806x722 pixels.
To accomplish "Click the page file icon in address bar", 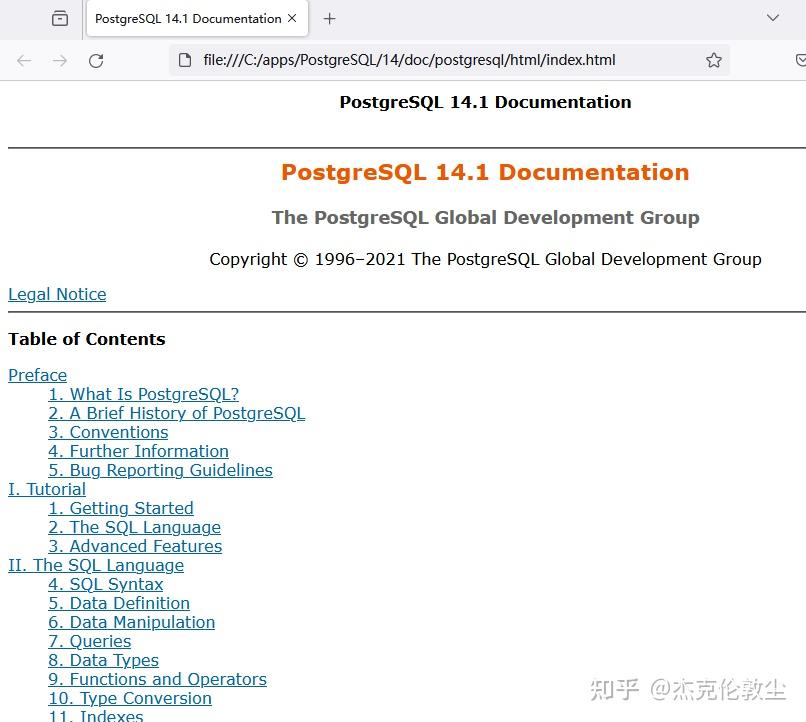I will click(185, 60).
